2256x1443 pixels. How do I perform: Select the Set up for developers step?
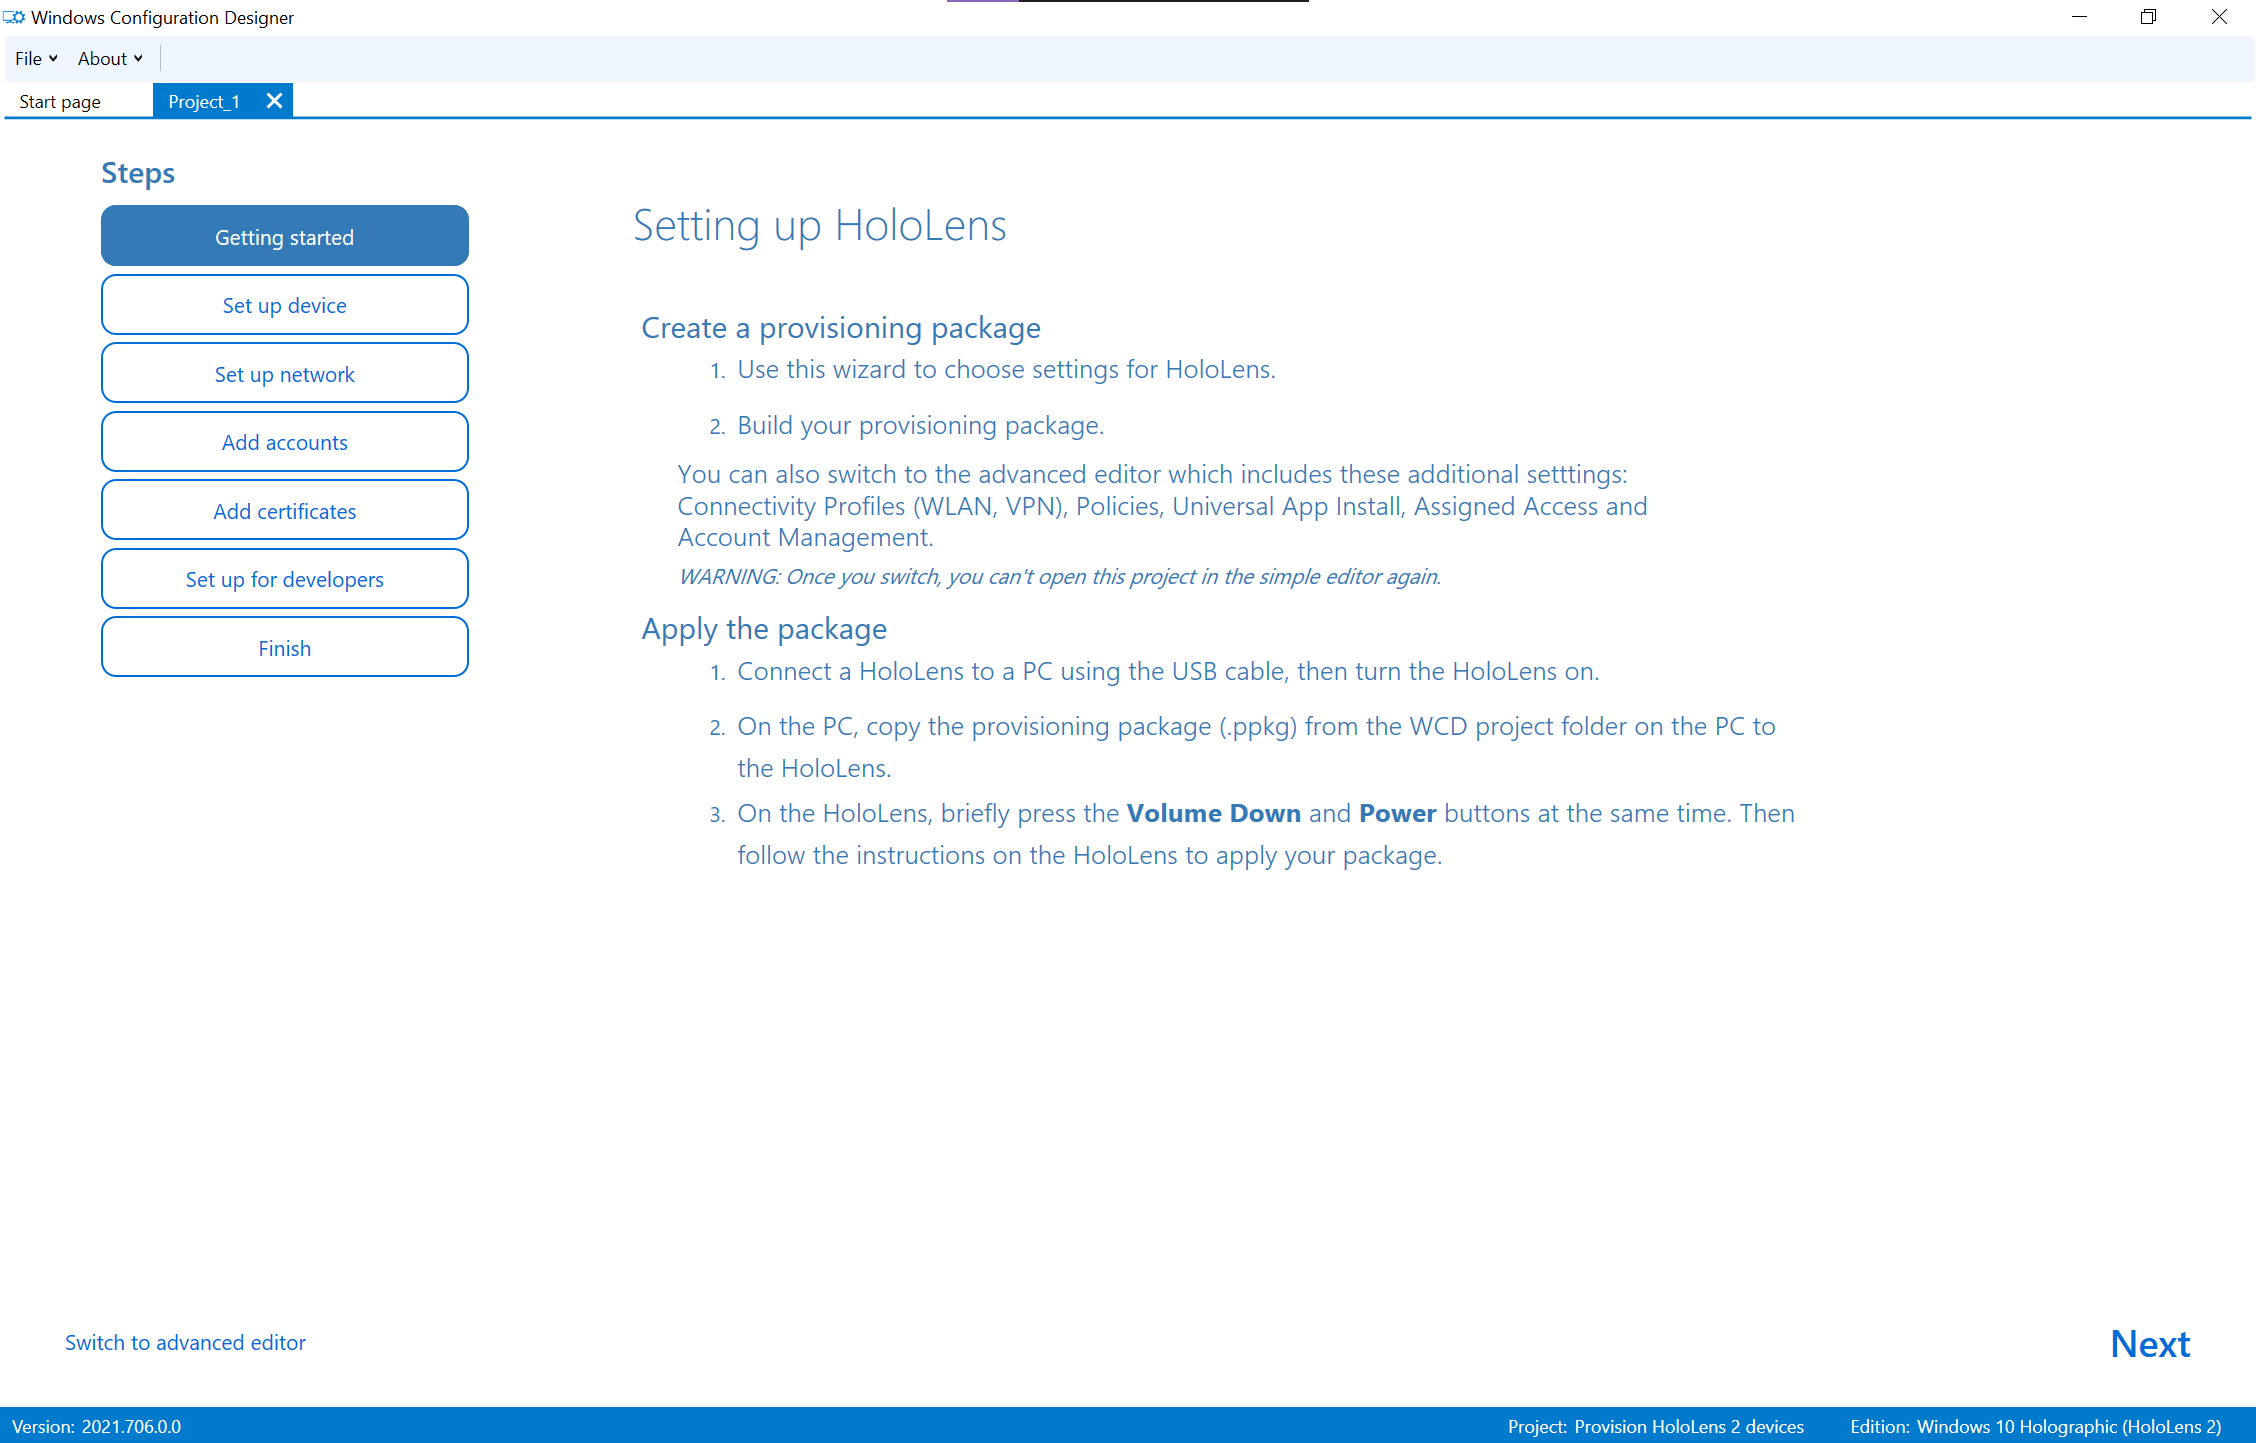click(284, 577)
